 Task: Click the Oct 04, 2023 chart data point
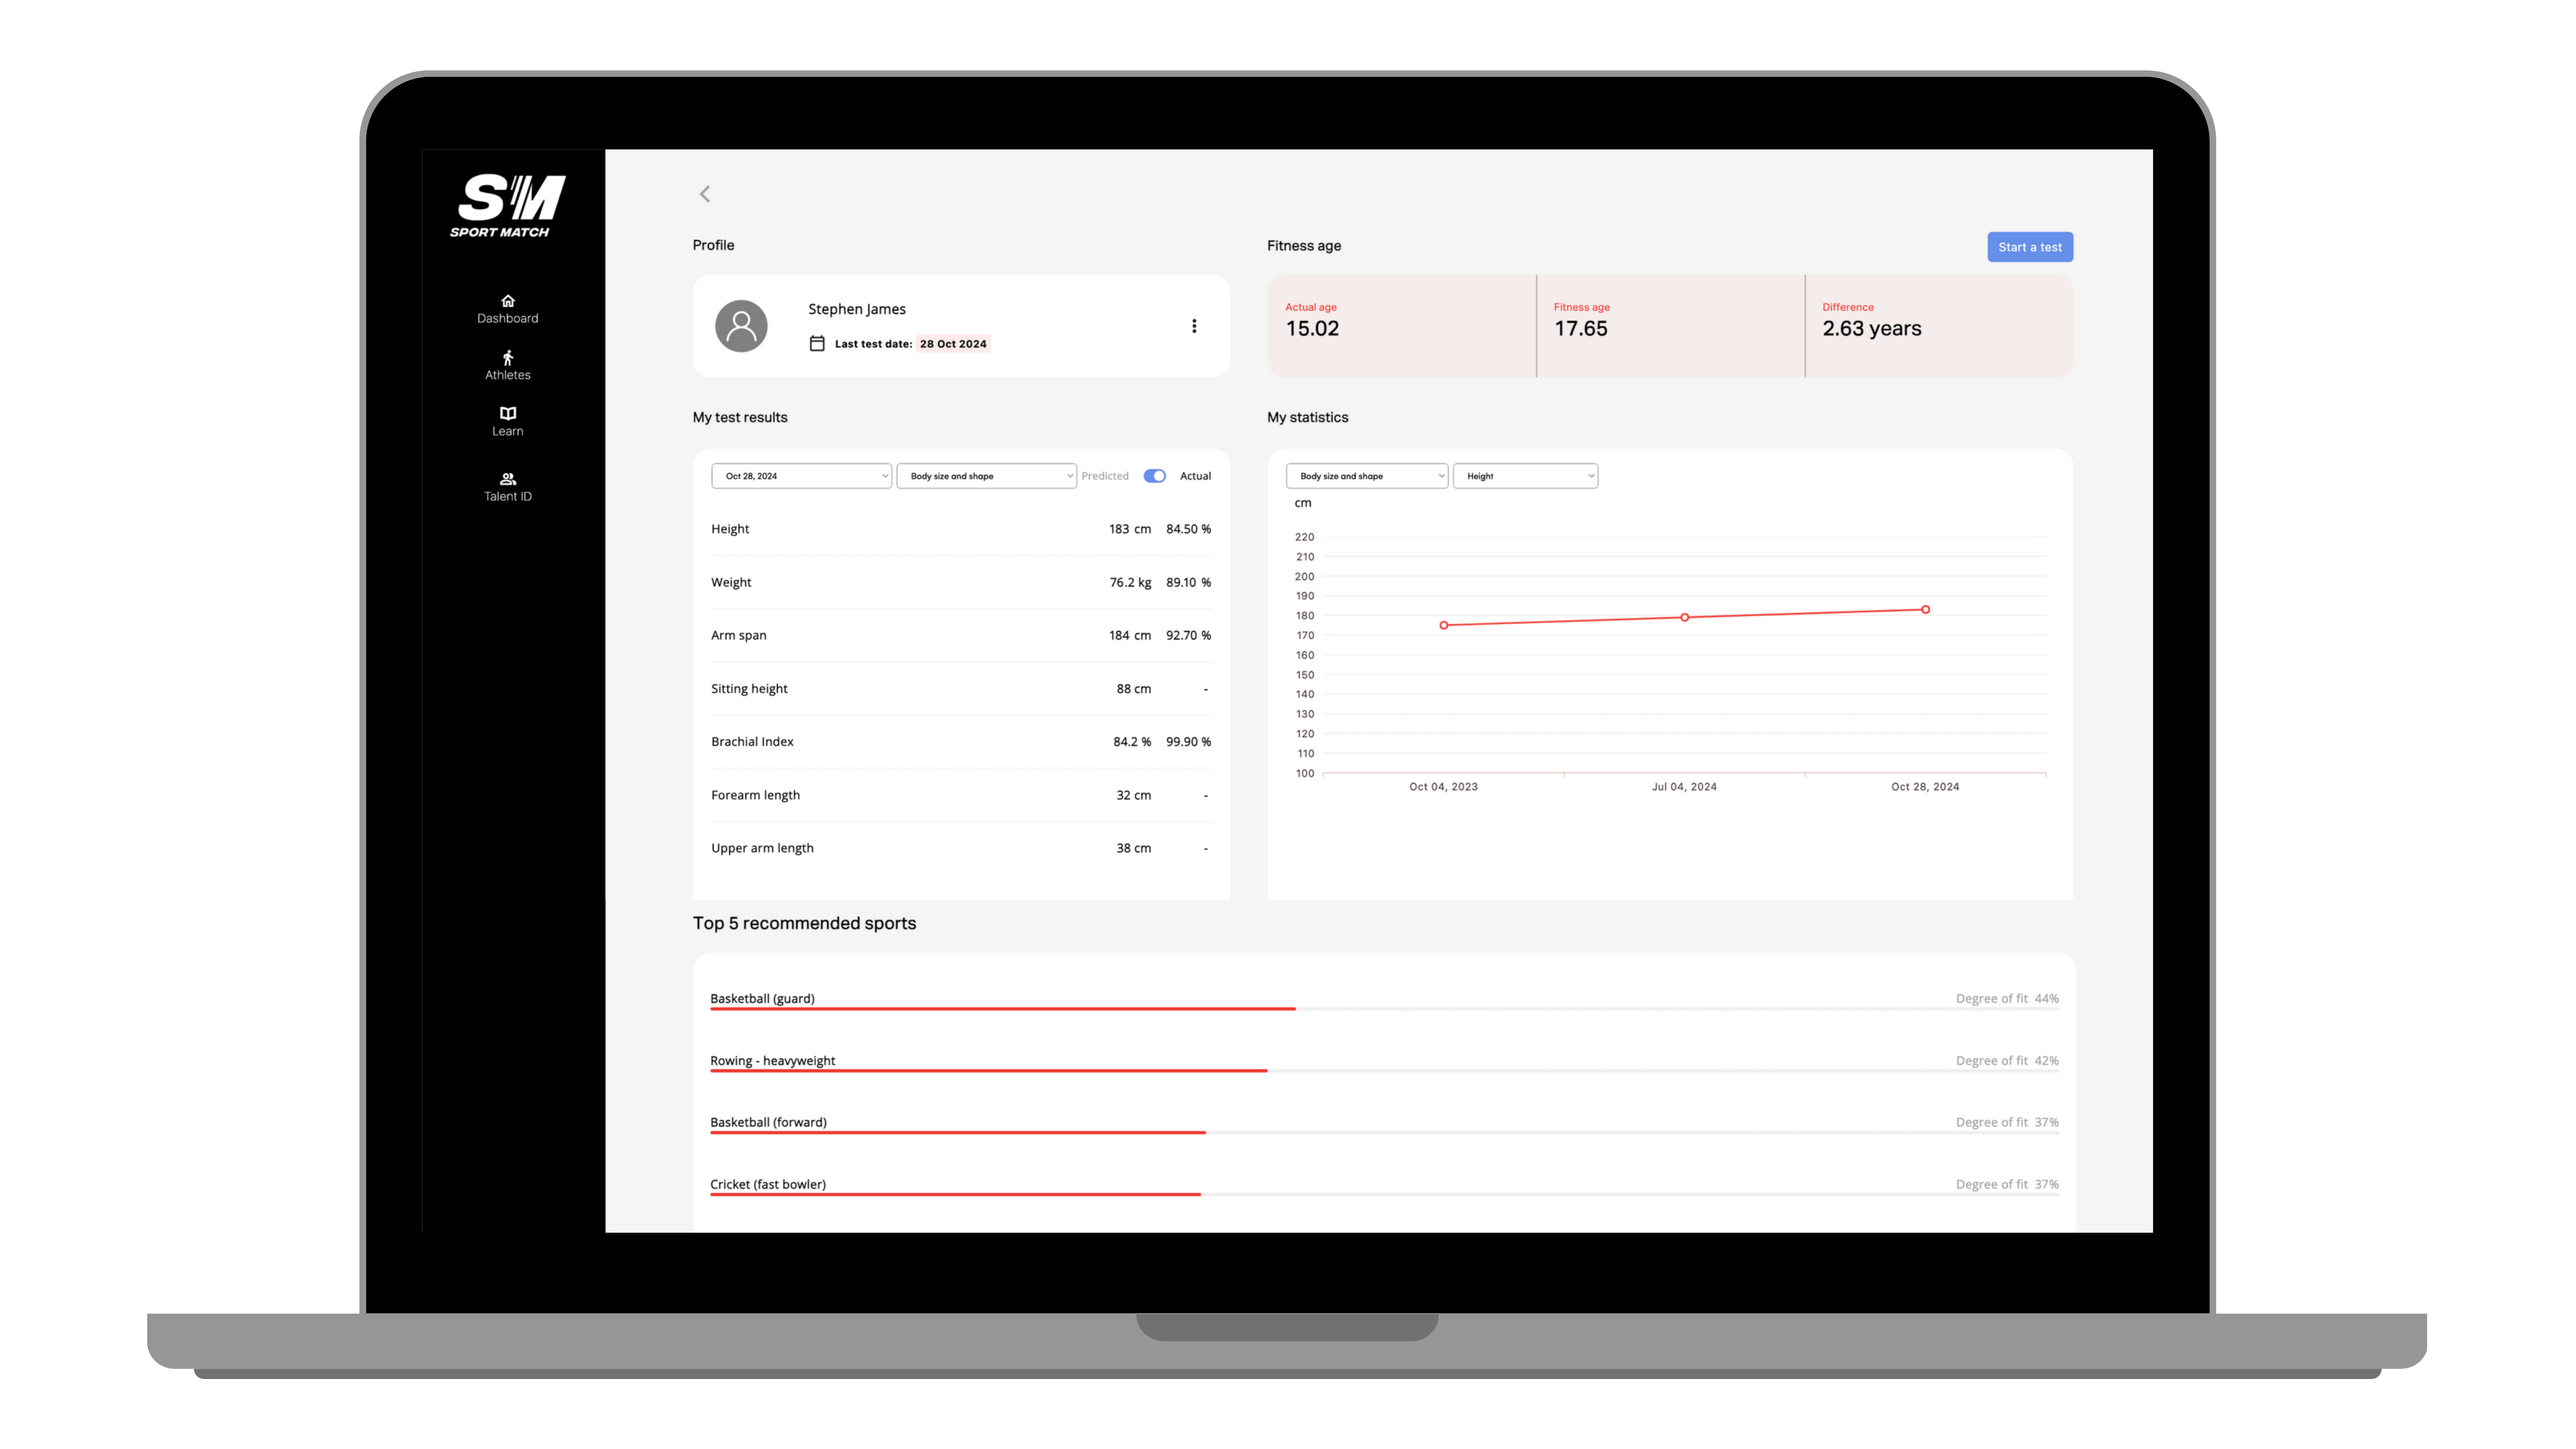pos(1443,625)
